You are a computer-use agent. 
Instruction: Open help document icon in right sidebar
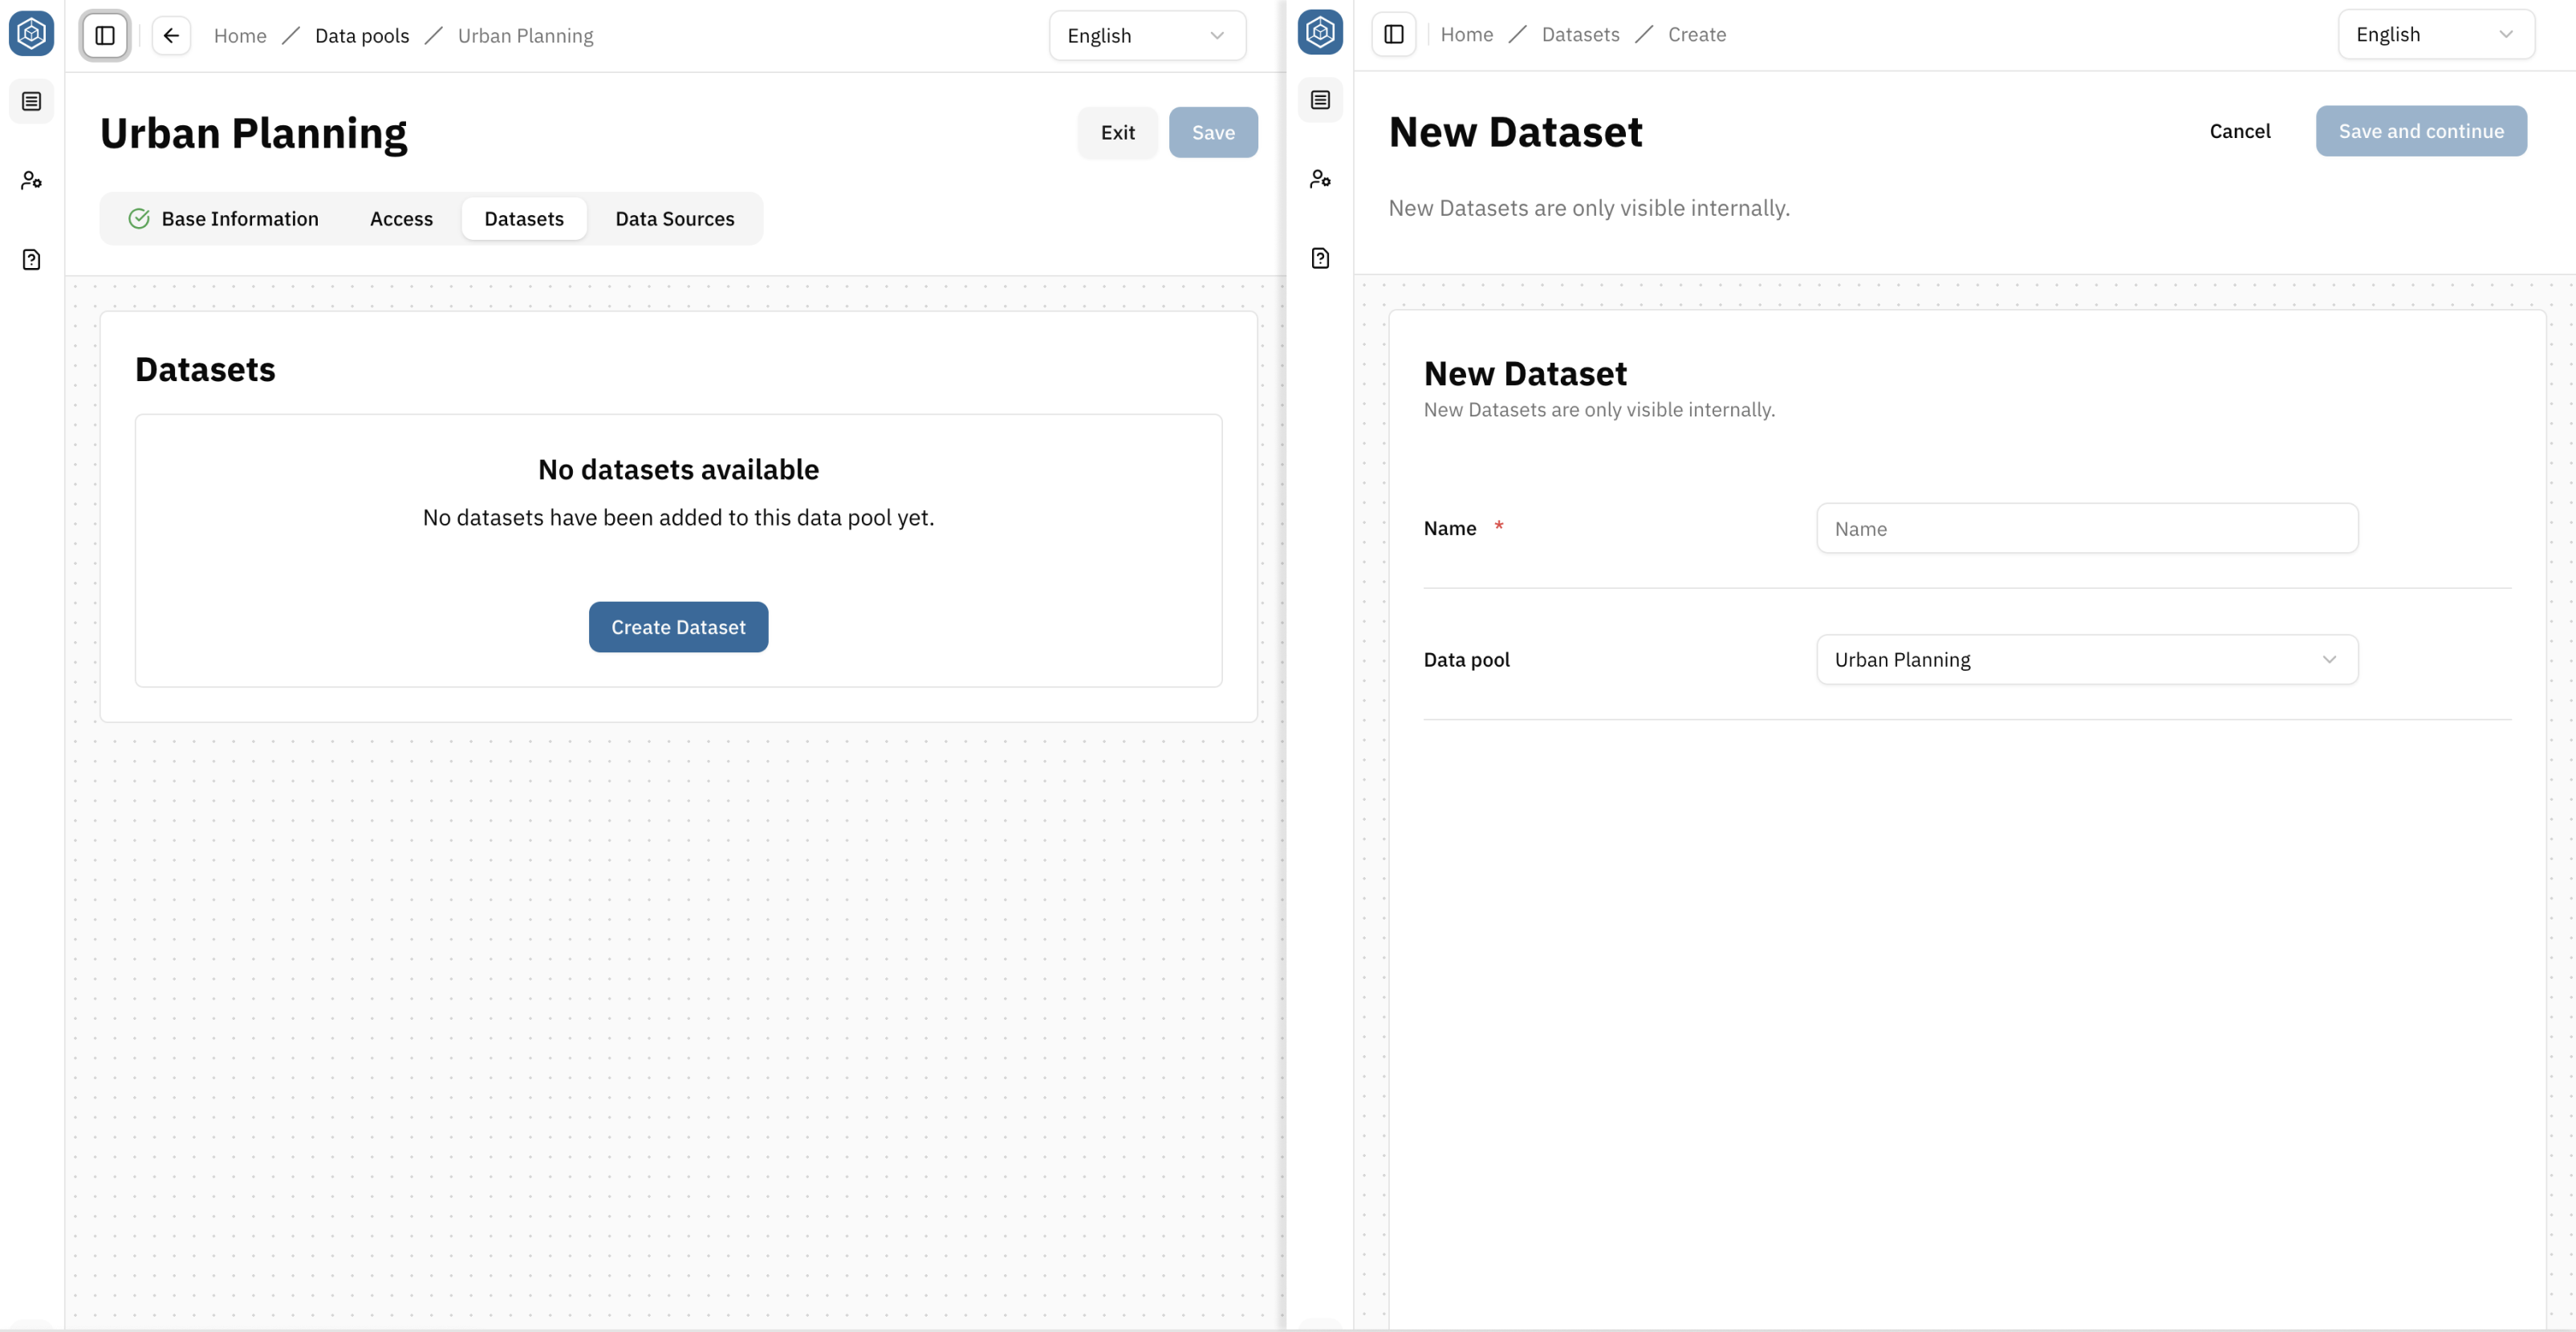(1320, 259)
